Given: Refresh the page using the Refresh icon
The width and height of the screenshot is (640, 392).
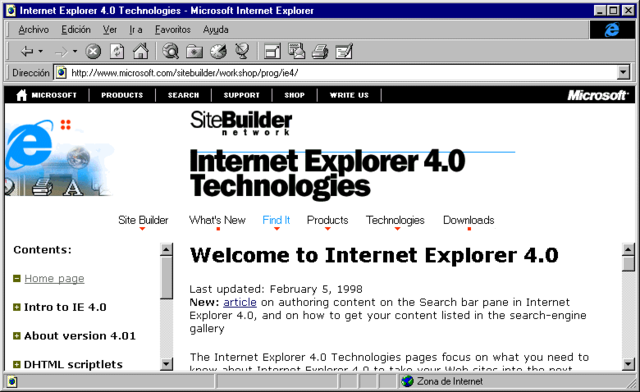Looking at the screenshot, I should pos(117,51).
